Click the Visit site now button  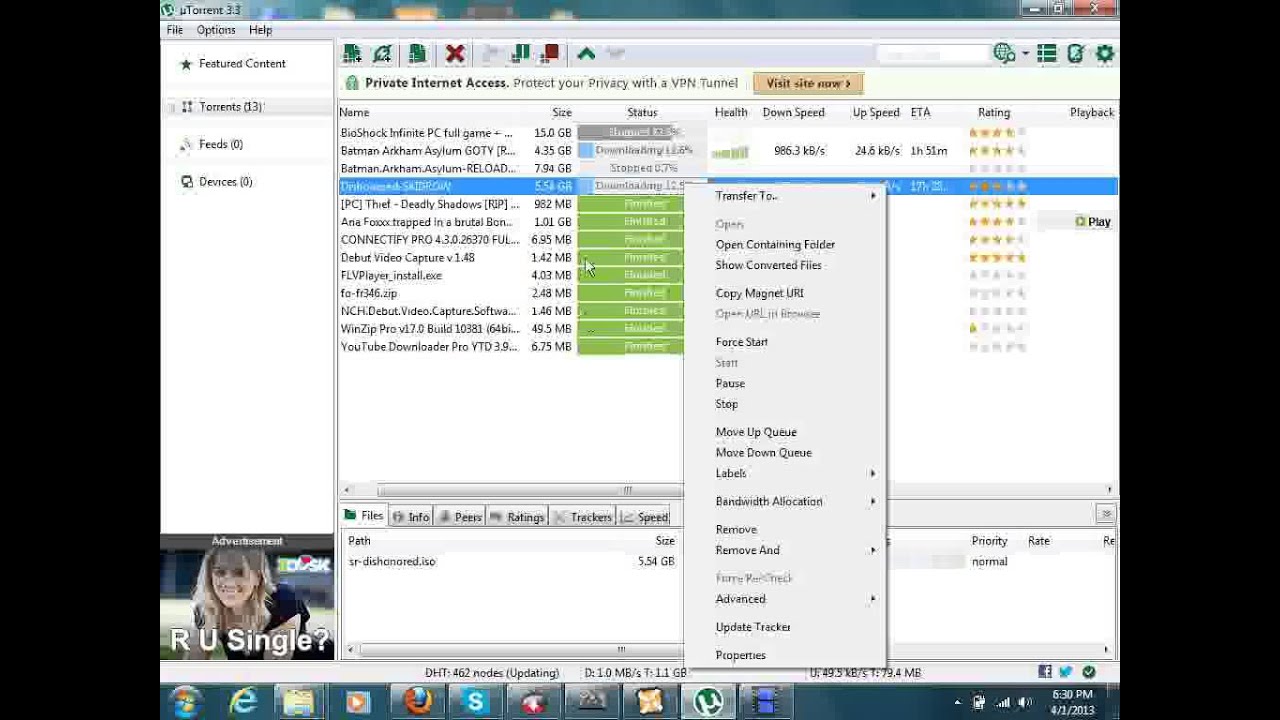[808, 84]
